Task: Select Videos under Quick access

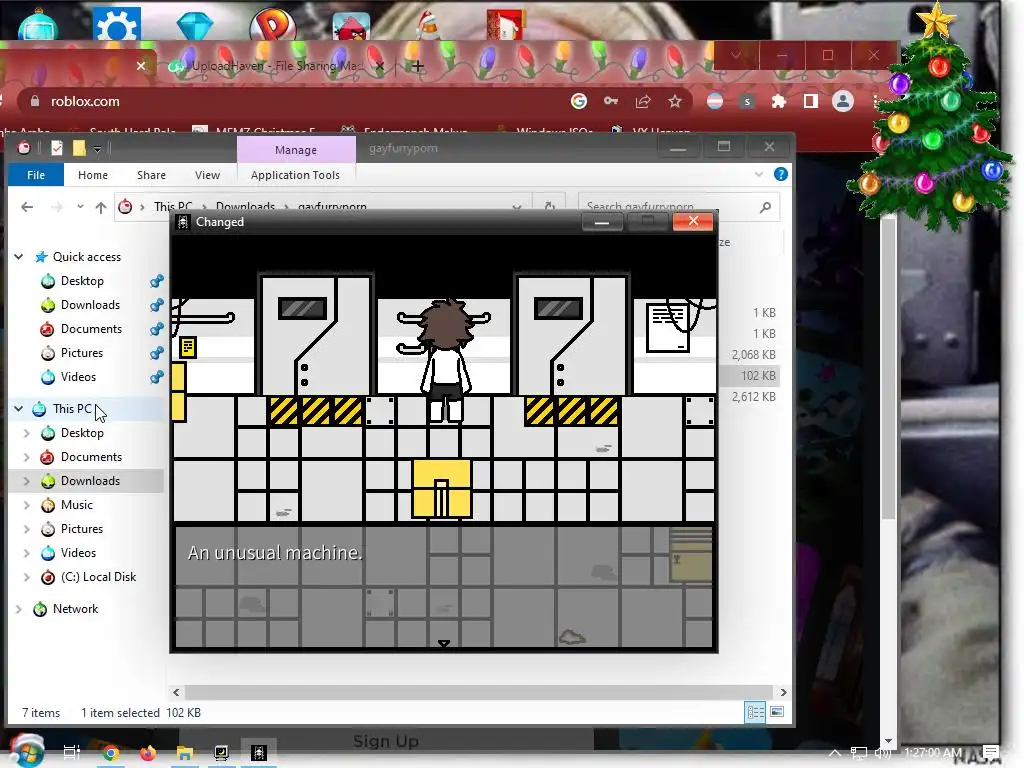Action: pos(78,377)
